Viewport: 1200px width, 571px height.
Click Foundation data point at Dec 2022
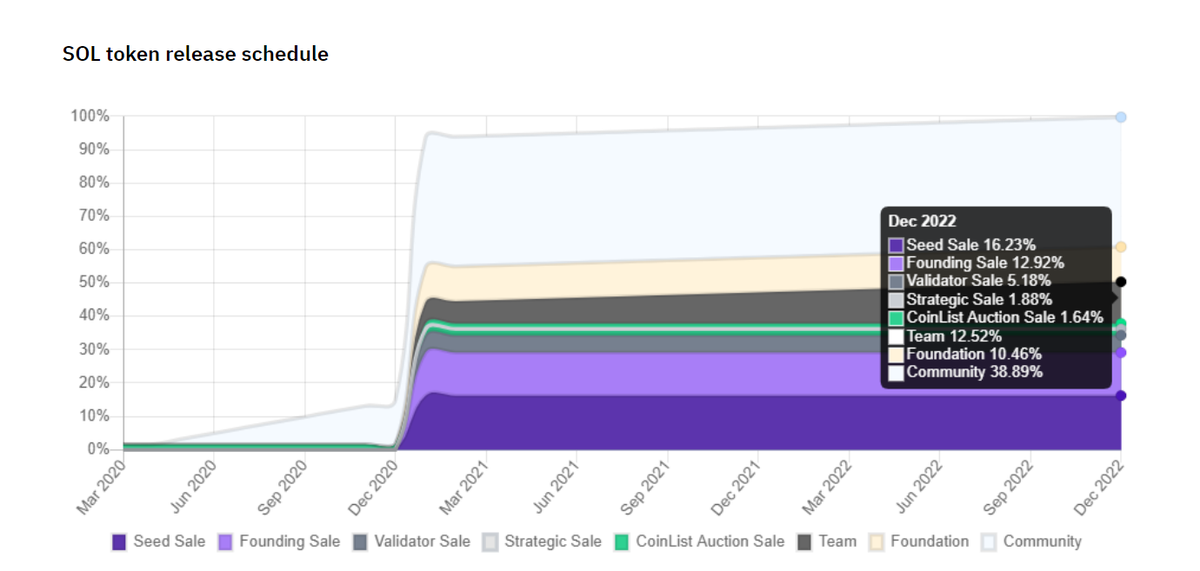[x=1121, y=247]
